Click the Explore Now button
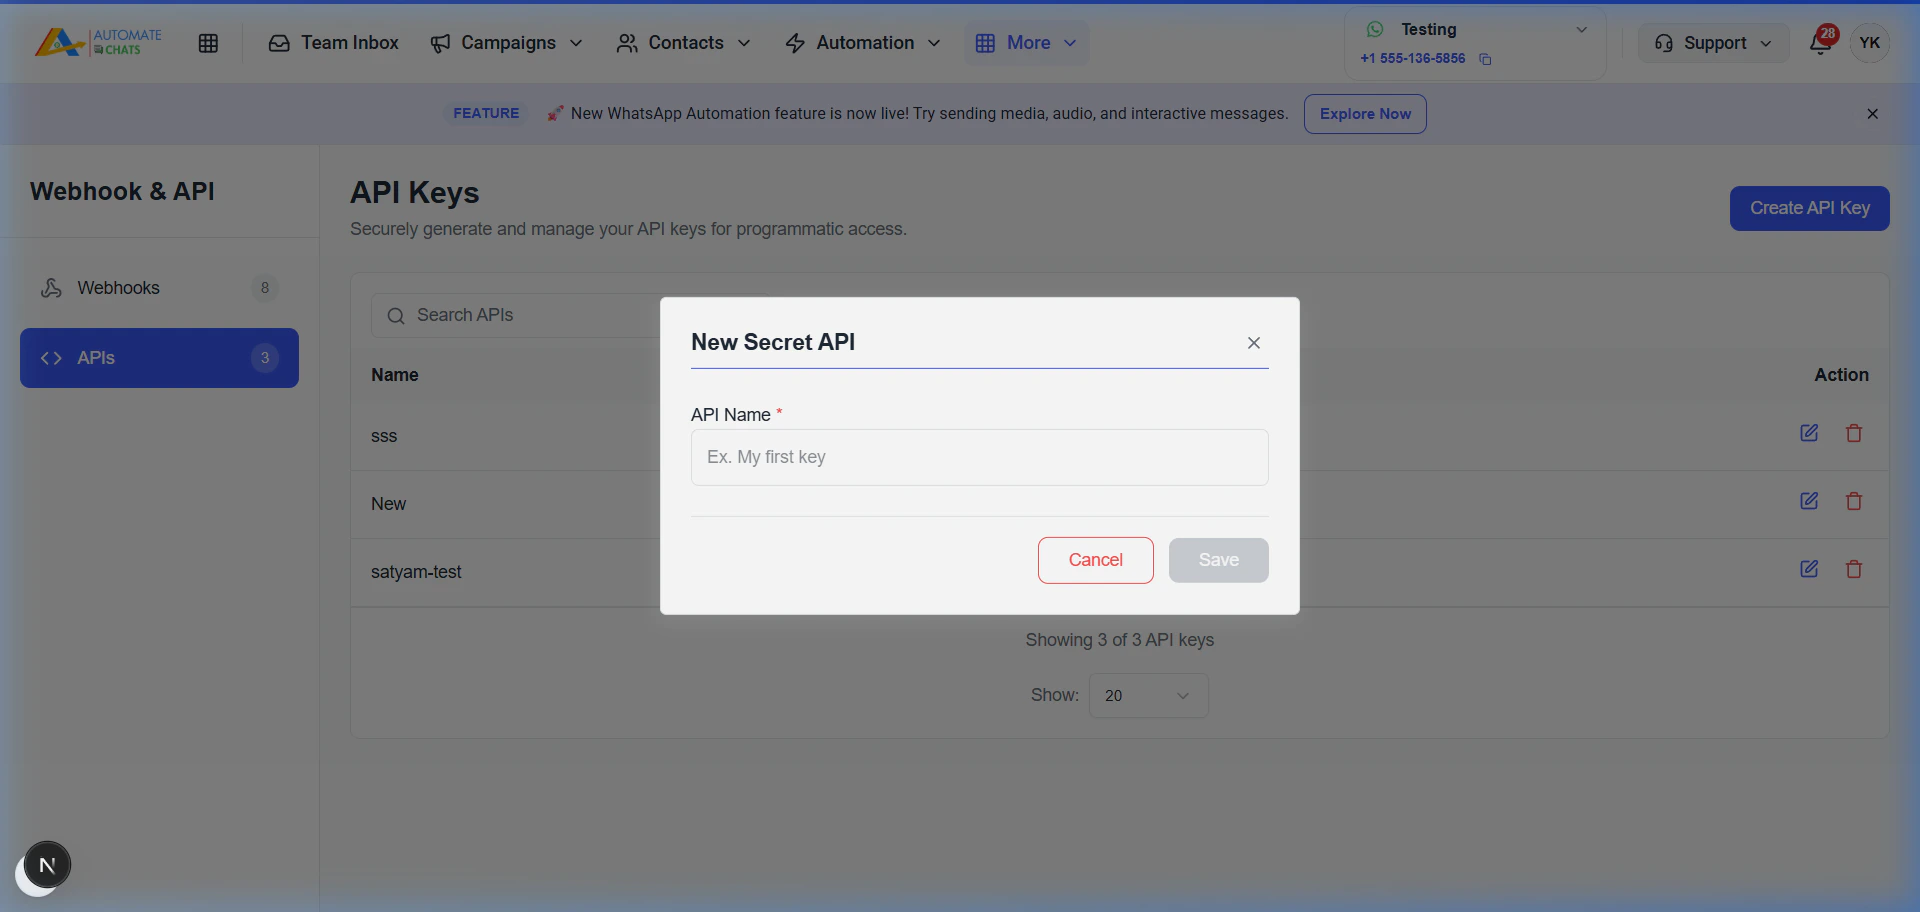 tap(1365, 114)
